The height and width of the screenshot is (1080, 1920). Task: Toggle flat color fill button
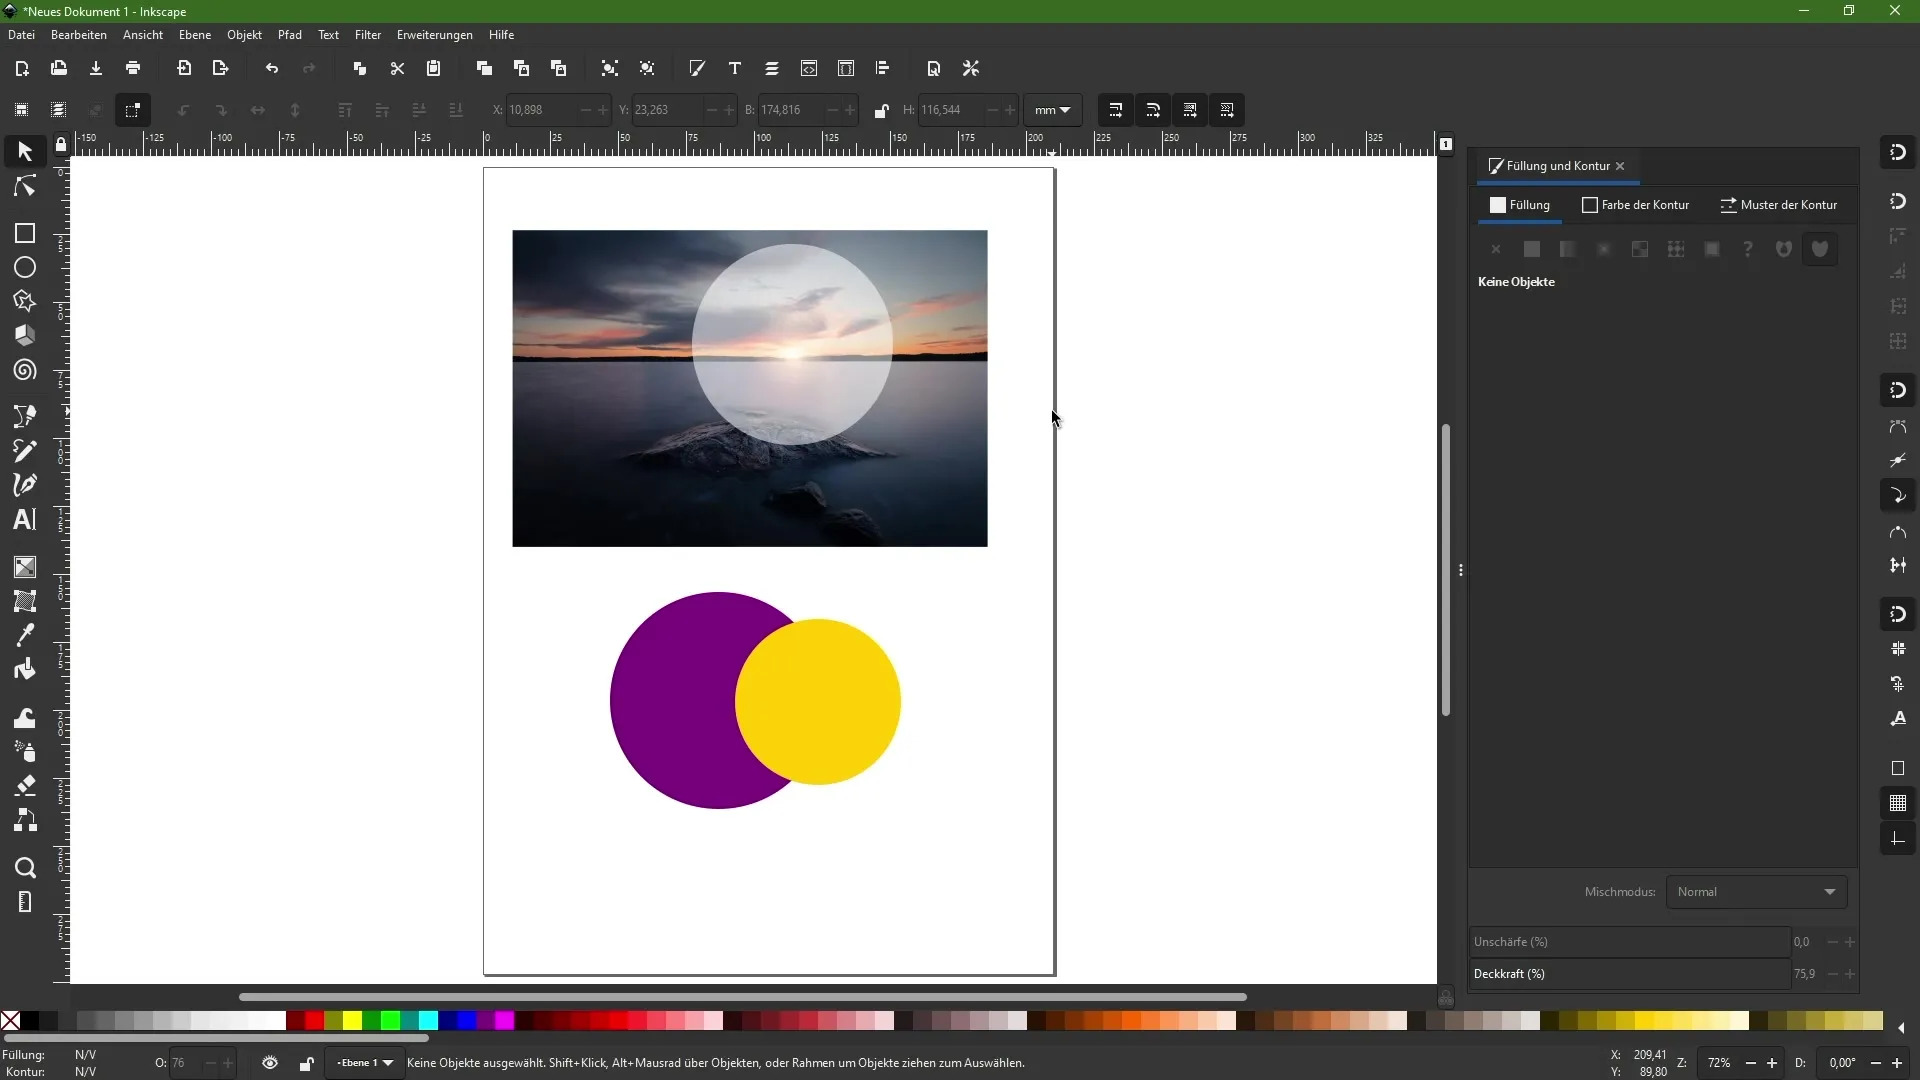(x=1532, y=249)
